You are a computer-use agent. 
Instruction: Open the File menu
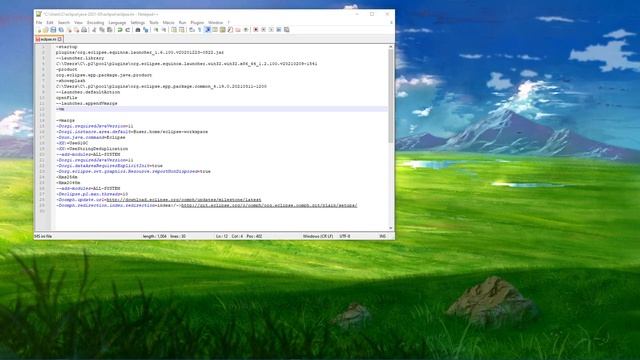(39, 22)
